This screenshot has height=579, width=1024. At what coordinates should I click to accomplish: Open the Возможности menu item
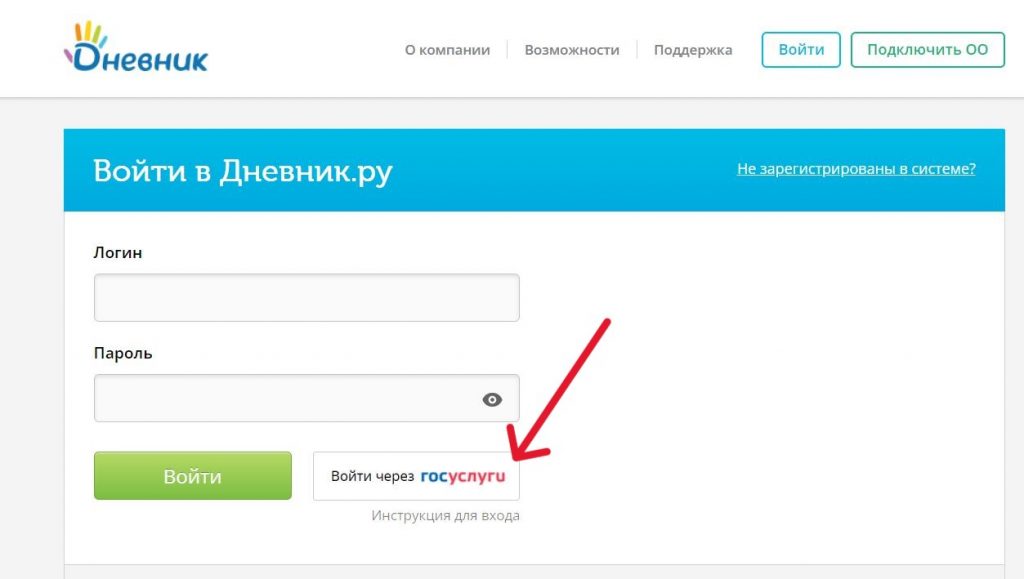tap(572, 50)
